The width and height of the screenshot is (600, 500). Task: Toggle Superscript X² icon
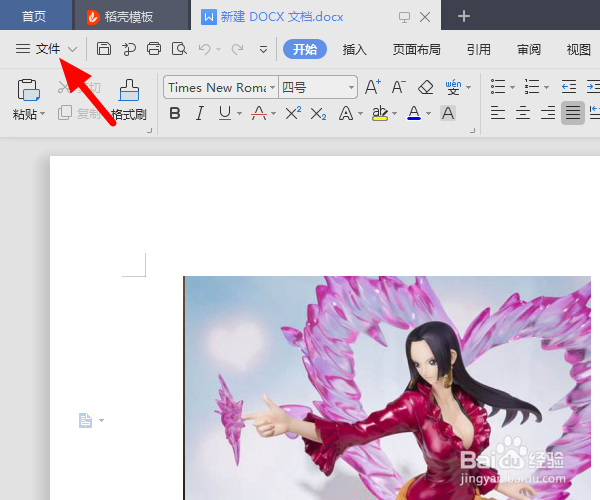(293, 113)
